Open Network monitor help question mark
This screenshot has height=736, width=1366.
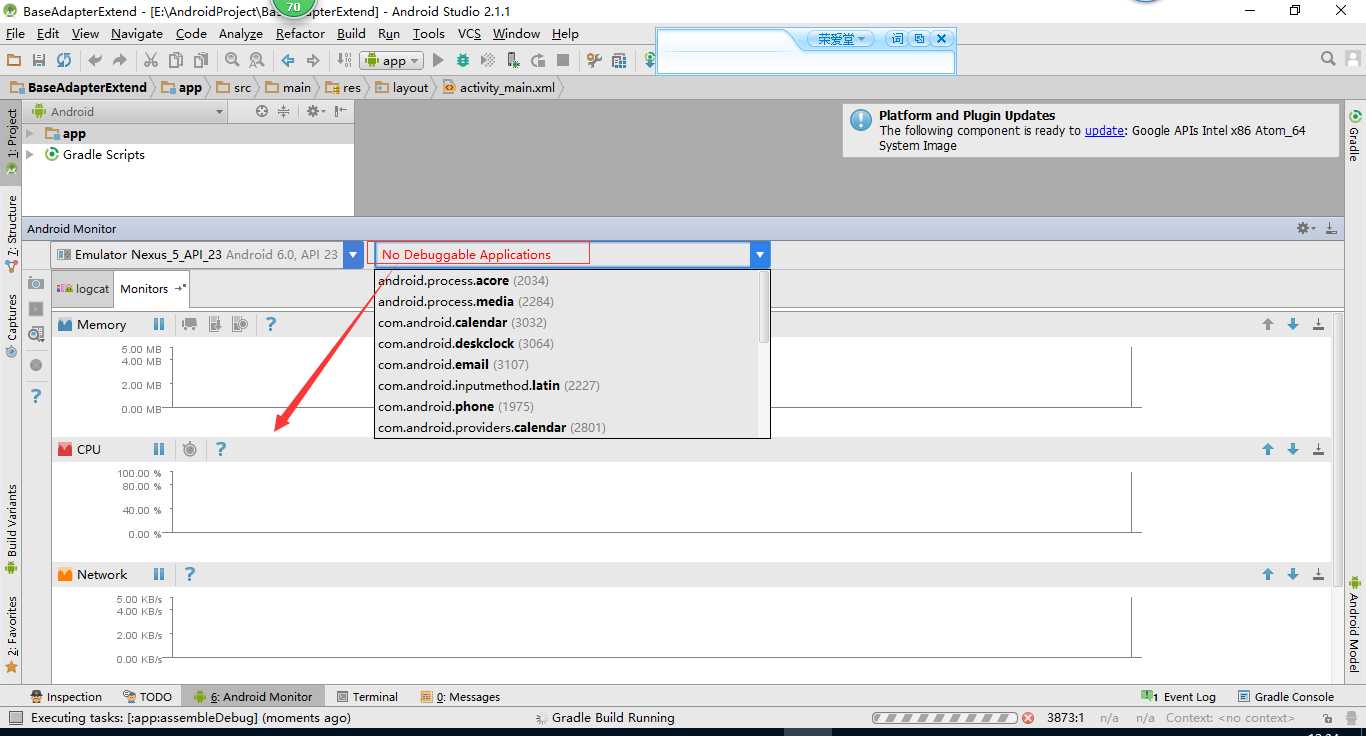[x=190, y=574]
